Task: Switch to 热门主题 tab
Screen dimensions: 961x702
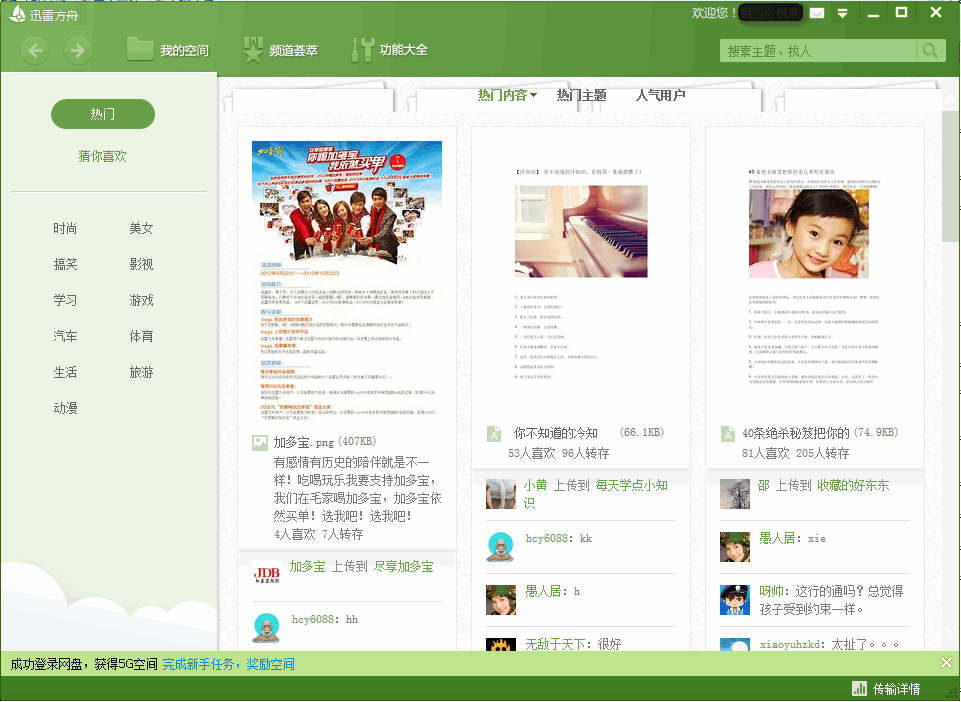Action: tap(581, 95)
